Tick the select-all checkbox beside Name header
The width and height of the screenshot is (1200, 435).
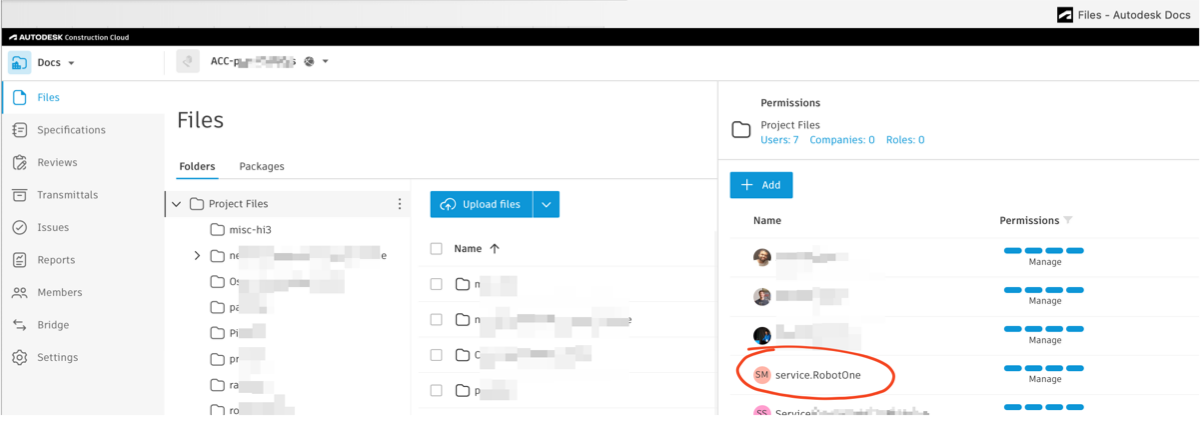(x=436, y=249)
